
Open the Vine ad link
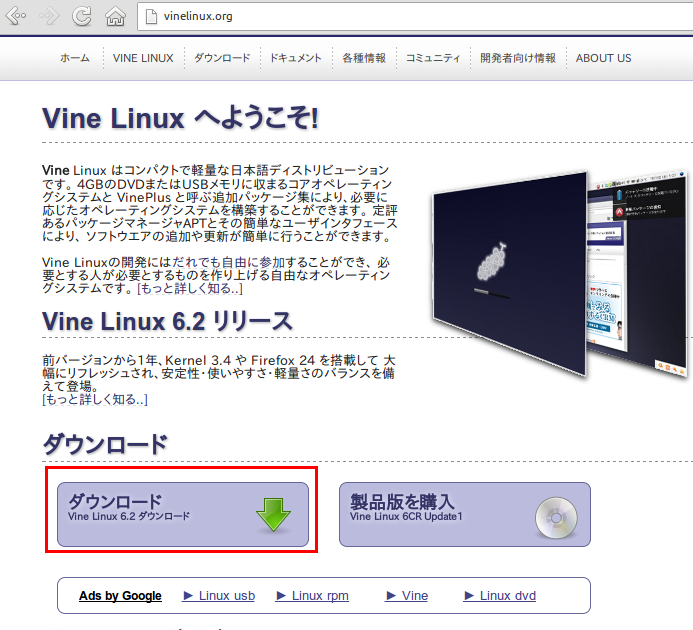(406, 596)
